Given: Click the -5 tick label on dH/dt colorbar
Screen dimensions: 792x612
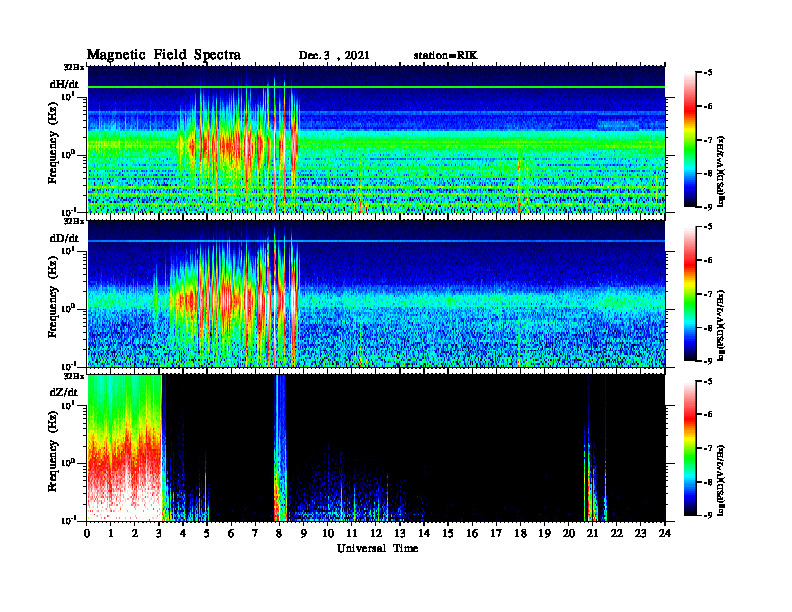Looking at the screenshot, I should 708,73.
